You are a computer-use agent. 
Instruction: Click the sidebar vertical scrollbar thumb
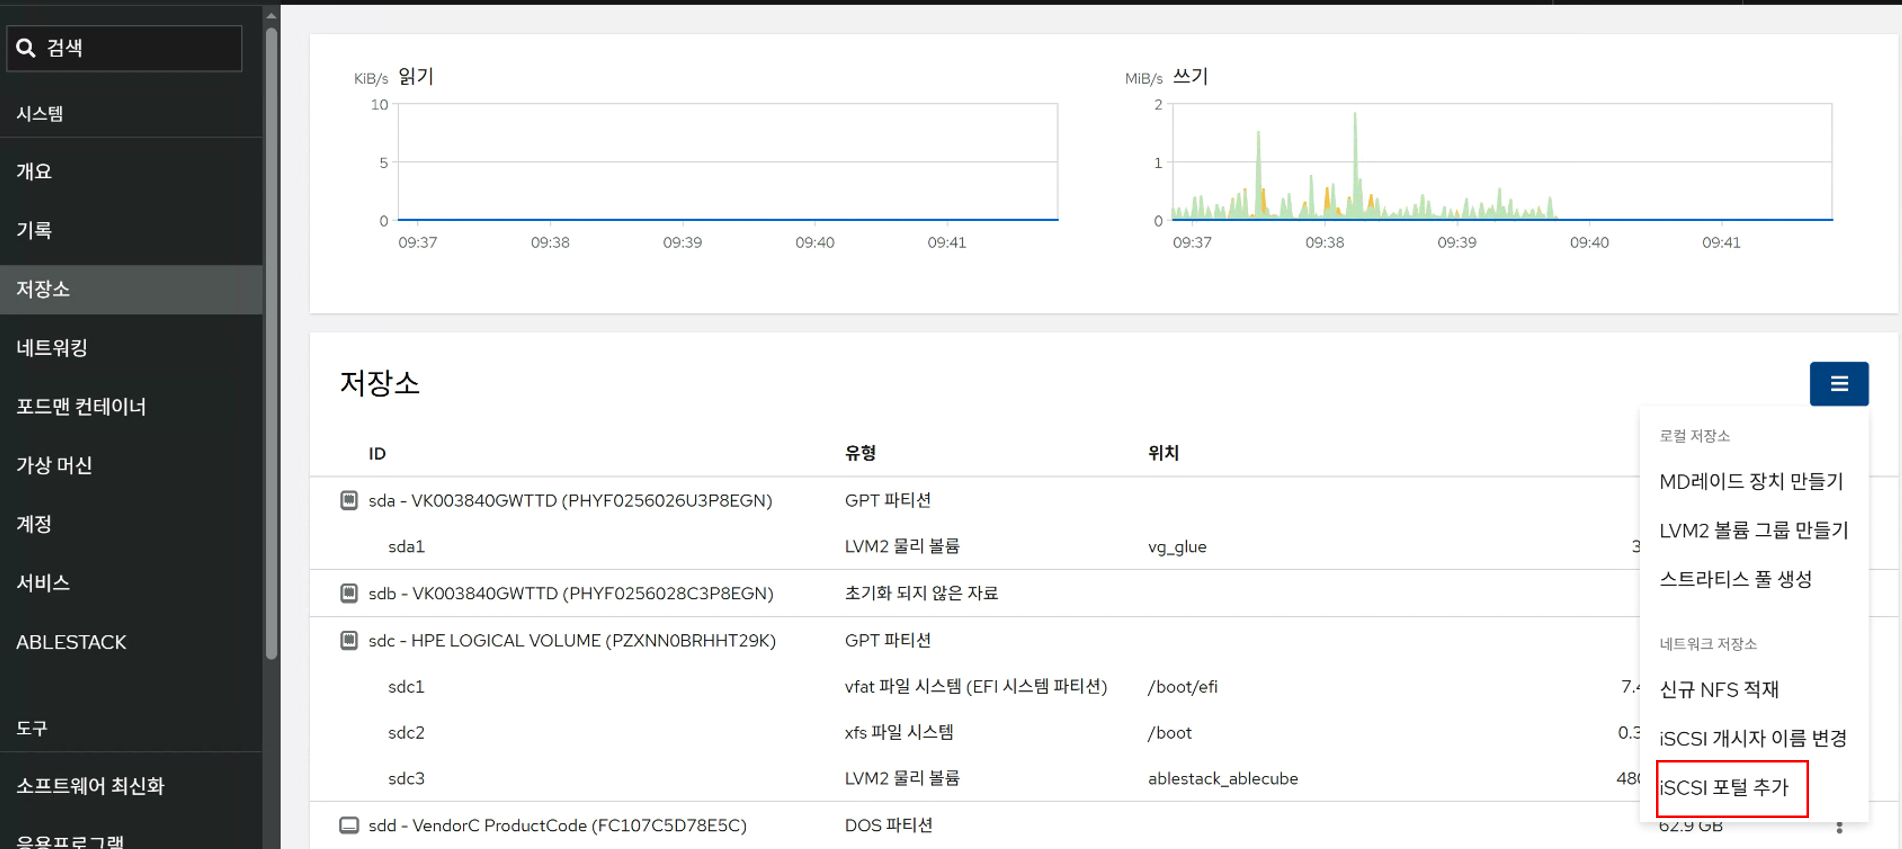271,340
